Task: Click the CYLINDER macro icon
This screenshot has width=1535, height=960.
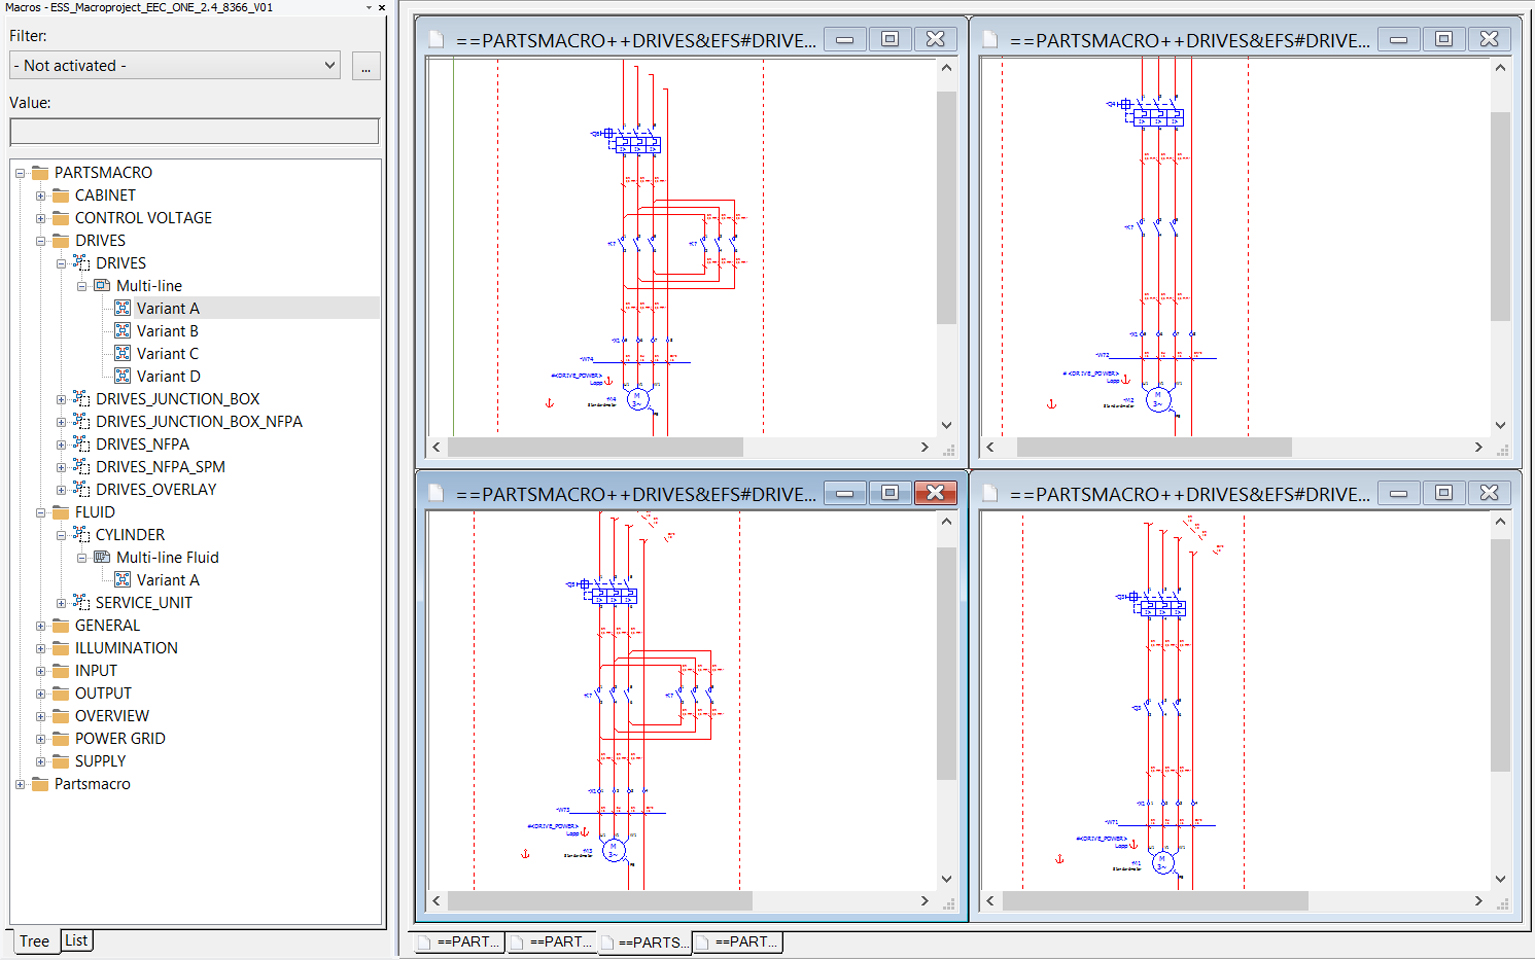Action: point(81,534)
